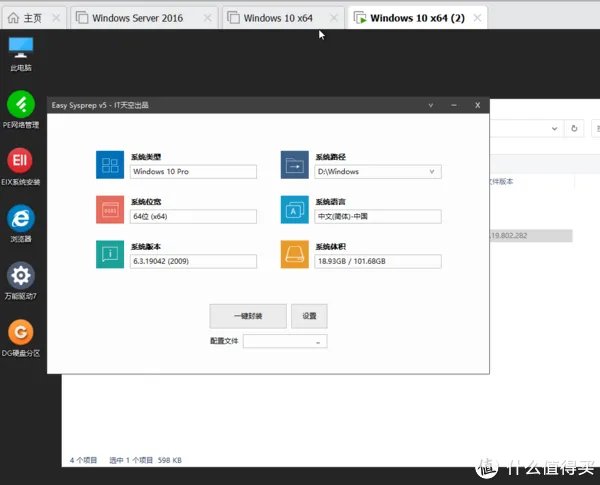The image size is (600, 485).
Task: Click the 系统版本 field showing 6.3.19042 (2009)
Action: click(193, 261)
